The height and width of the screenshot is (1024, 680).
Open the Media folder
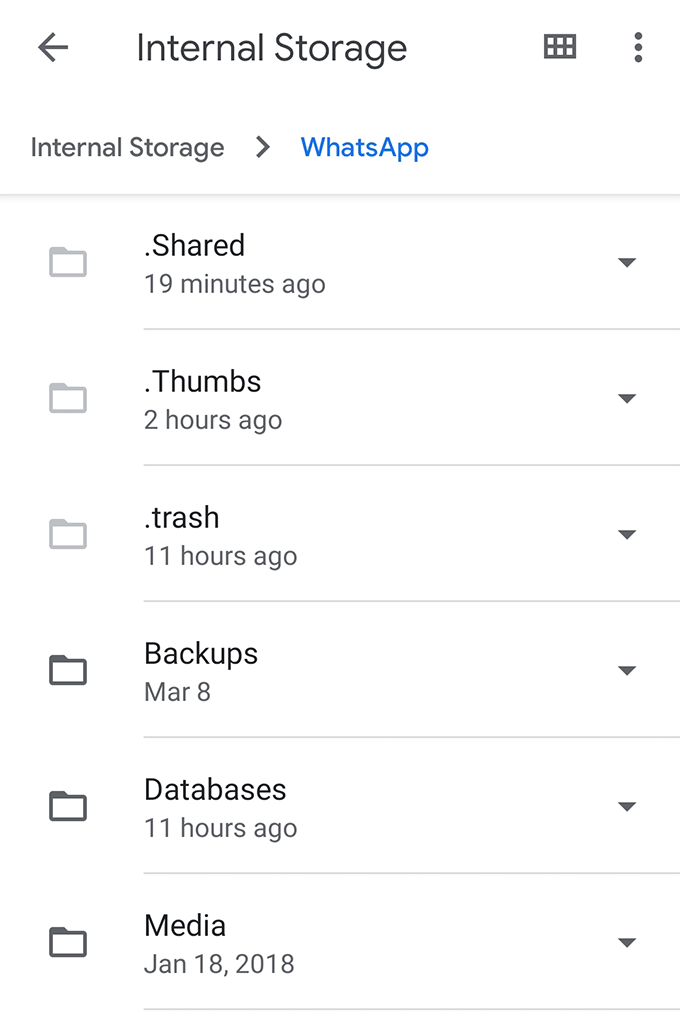tap(300, 942)
